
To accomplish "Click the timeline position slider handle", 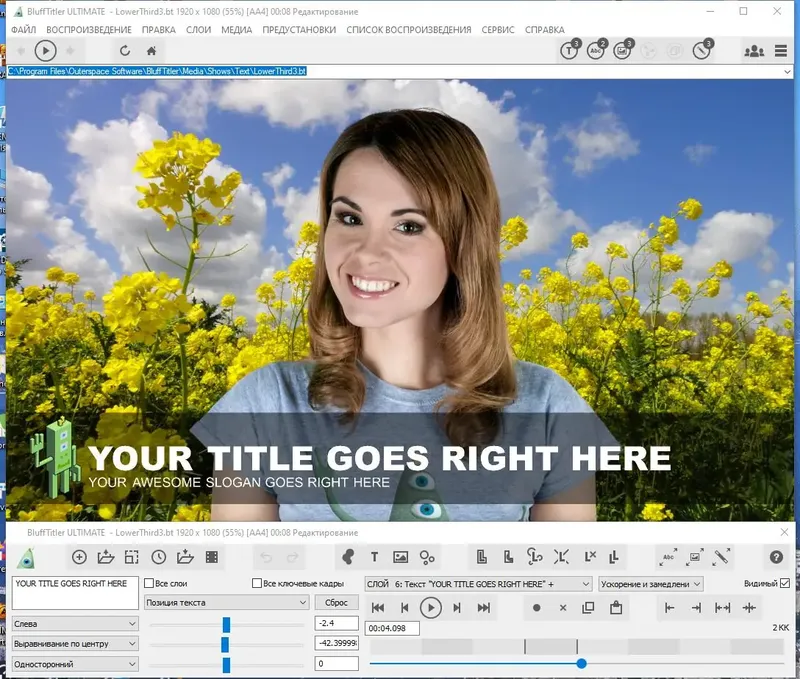I will (x=581, y=663).
